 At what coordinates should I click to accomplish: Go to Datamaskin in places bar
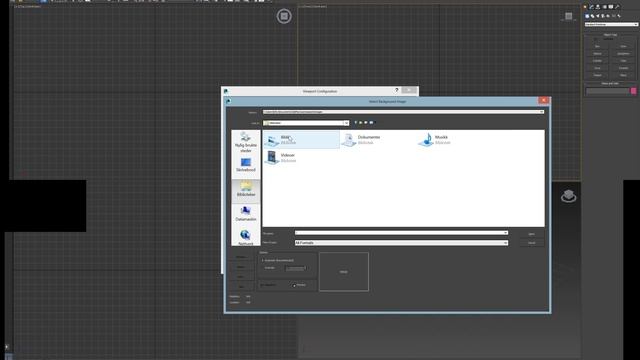tap(246, 214)
